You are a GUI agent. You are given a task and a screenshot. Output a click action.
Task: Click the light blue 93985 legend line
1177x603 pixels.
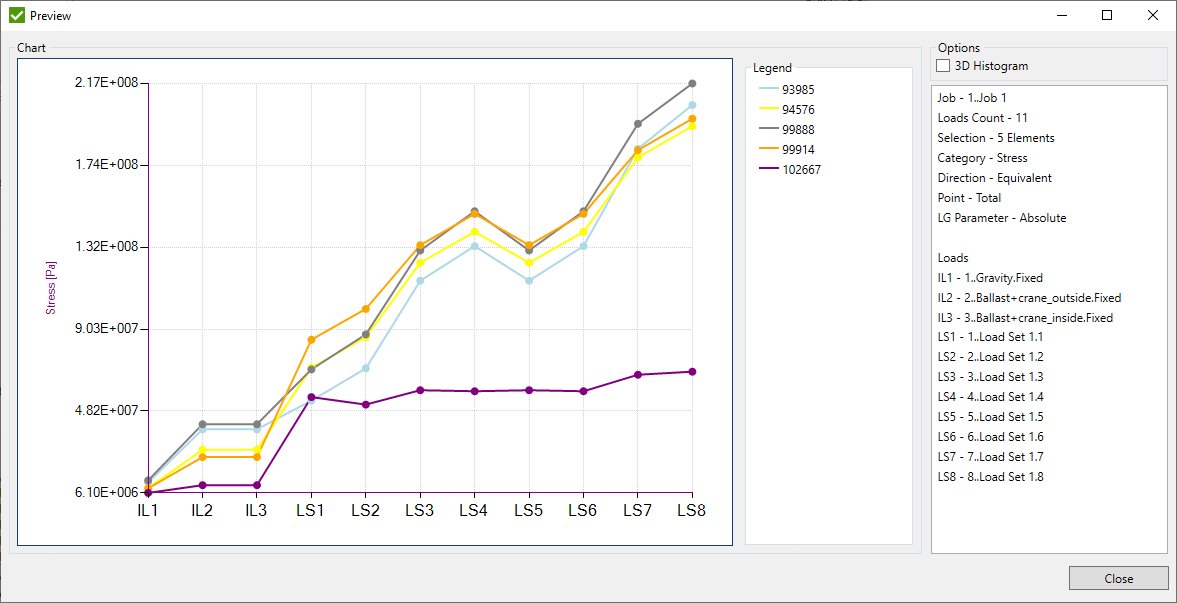tap(766, 90)
